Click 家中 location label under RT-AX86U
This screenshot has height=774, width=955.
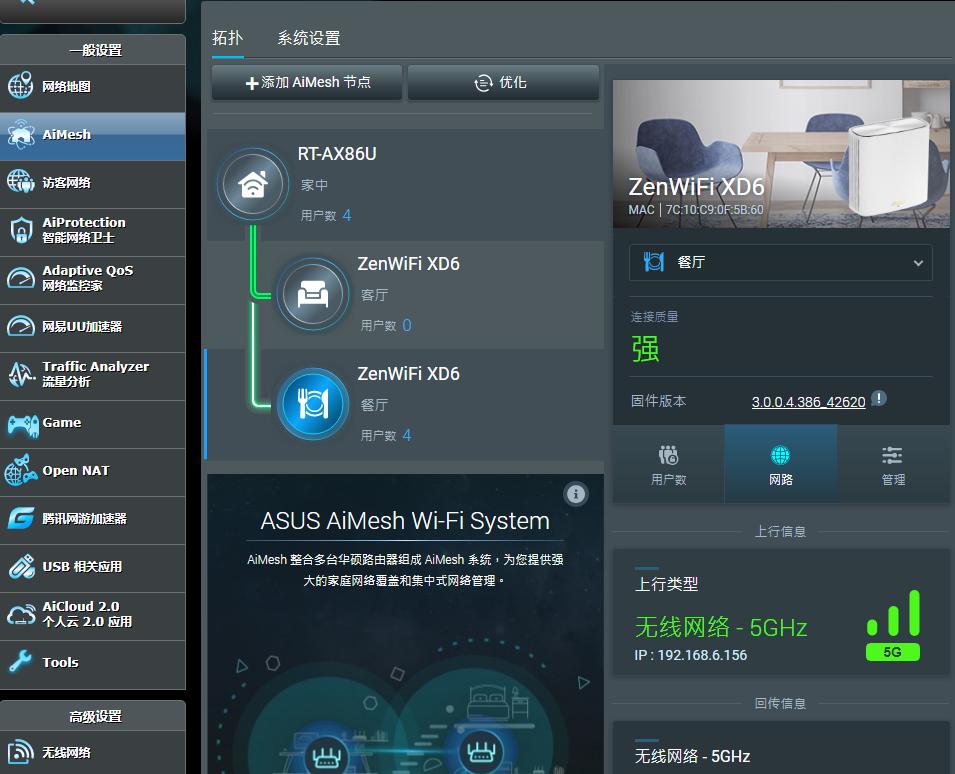314,185
